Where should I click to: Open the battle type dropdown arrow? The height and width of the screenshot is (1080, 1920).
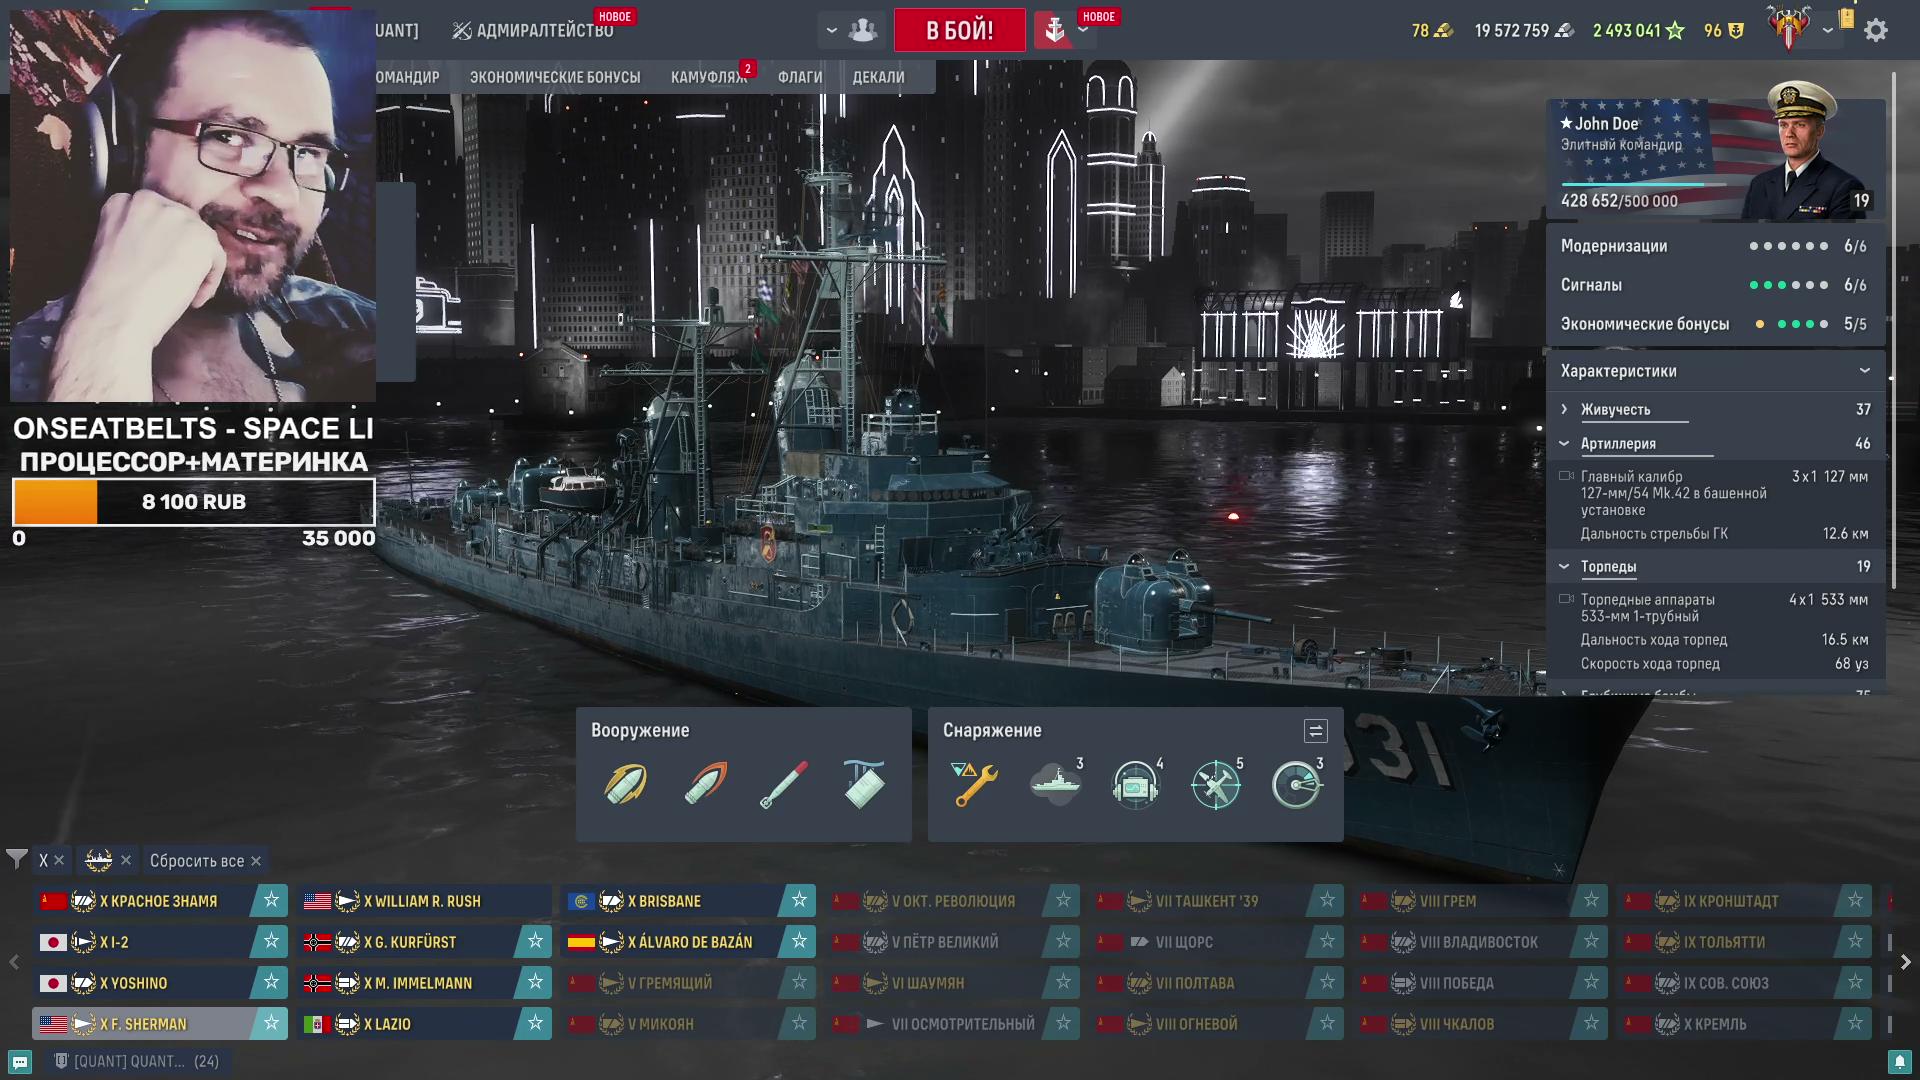1083,31
